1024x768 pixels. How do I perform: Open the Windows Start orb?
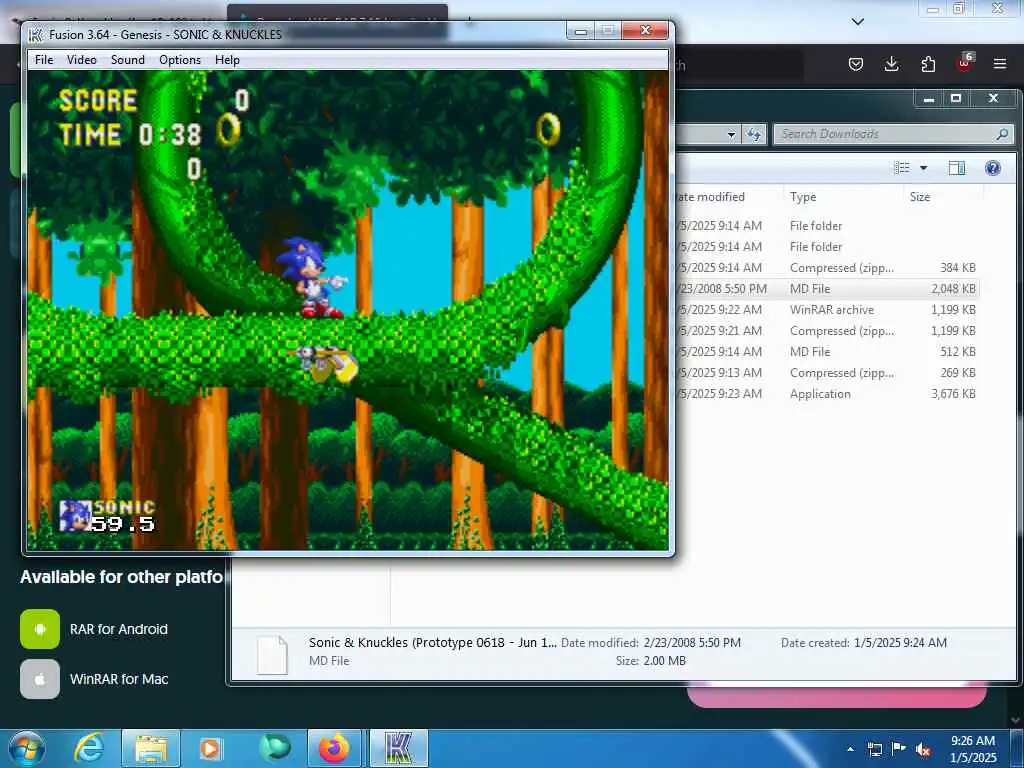26,748
